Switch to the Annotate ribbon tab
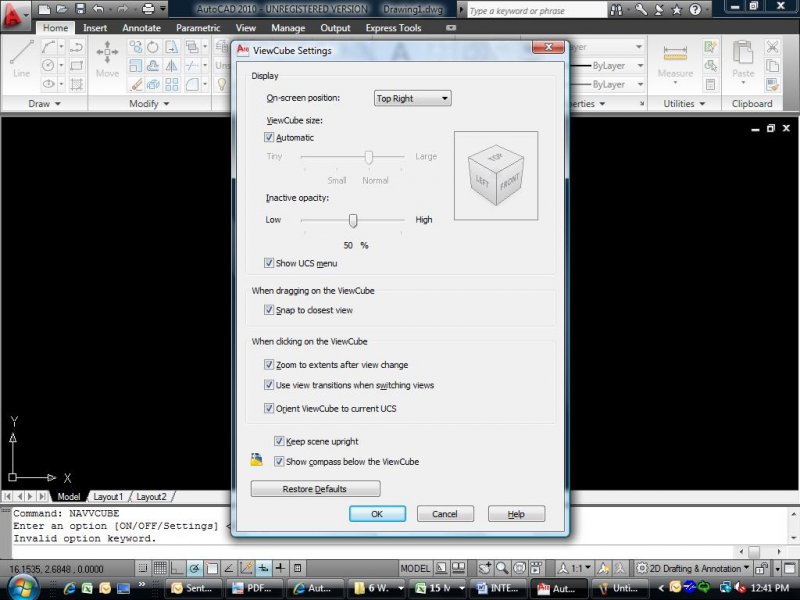 [141, 28]
